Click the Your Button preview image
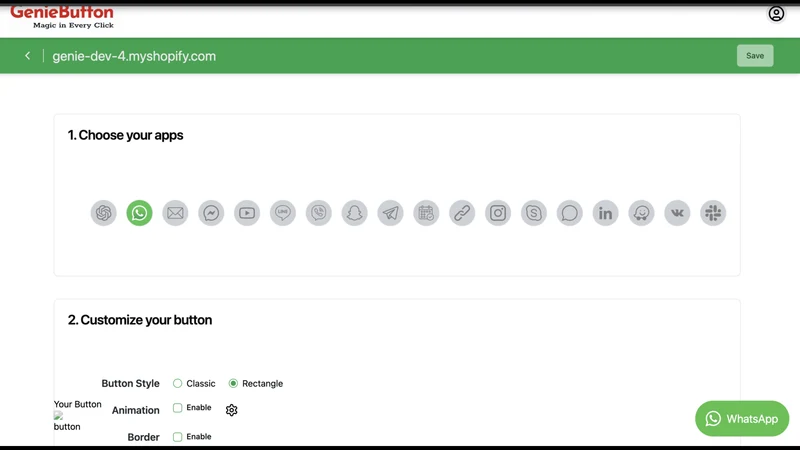 click(67, 421)
